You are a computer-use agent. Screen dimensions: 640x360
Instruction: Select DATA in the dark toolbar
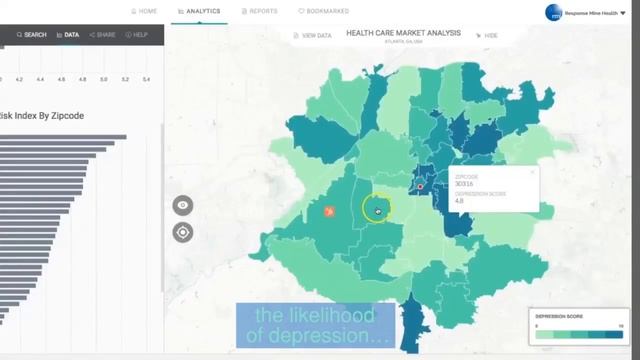pos(68,35)
